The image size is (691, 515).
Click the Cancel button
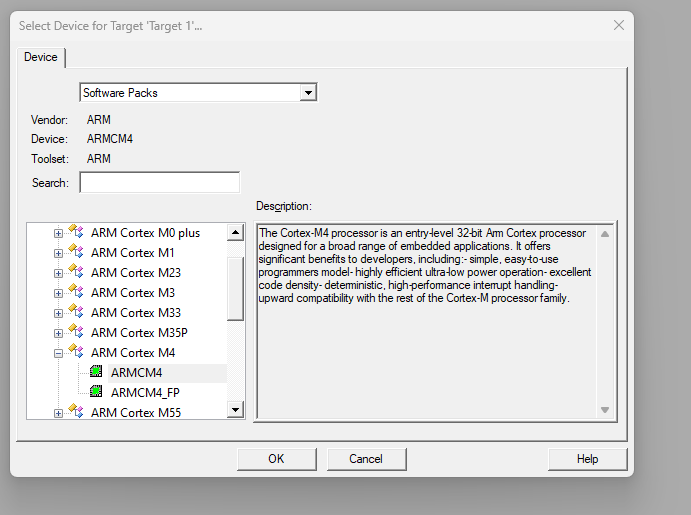366,459
